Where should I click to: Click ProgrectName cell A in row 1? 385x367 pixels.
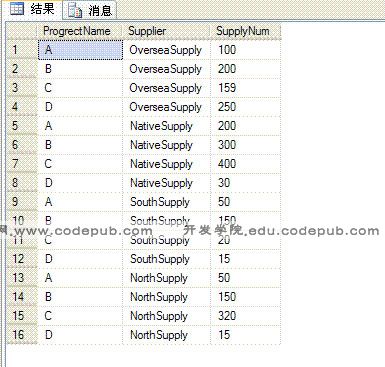pos(80,50)
